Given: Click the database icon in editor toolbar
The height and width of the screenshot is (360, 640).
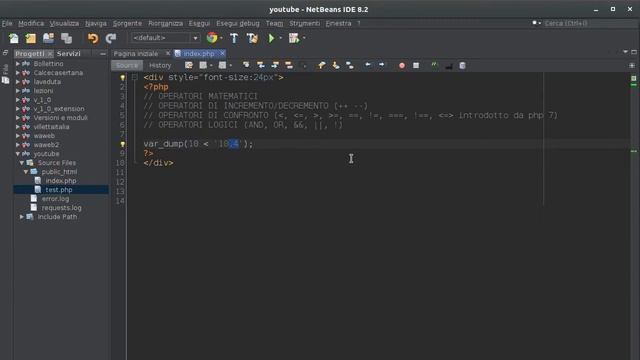Looking at the screenshot, I should [x=462, y=65].
